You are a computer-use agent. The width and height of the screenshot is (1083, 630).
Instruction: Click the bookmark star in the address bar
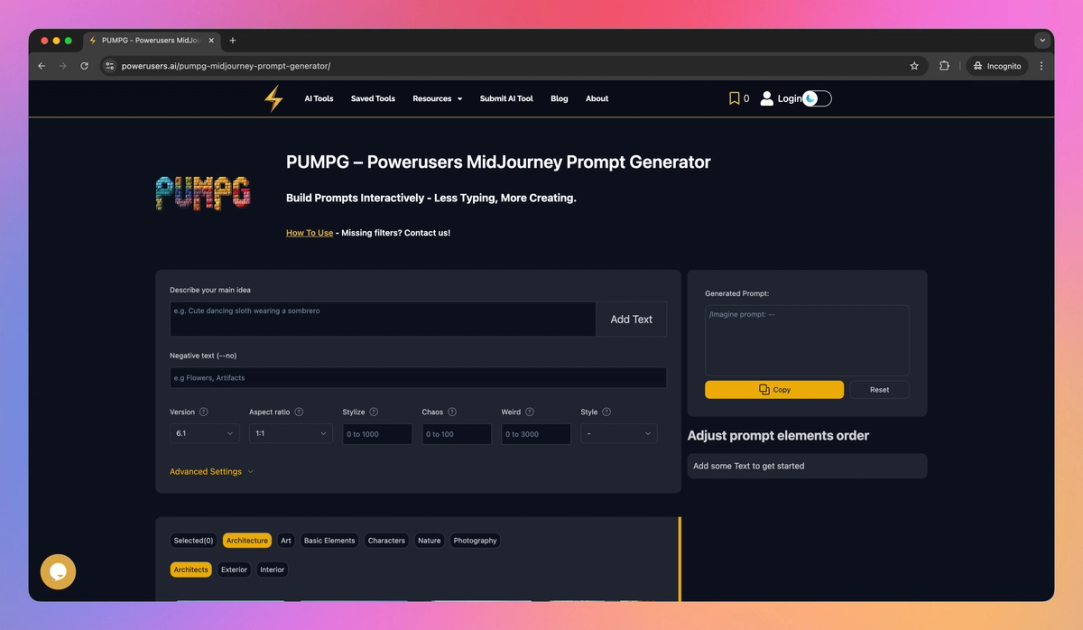[913, 65]
